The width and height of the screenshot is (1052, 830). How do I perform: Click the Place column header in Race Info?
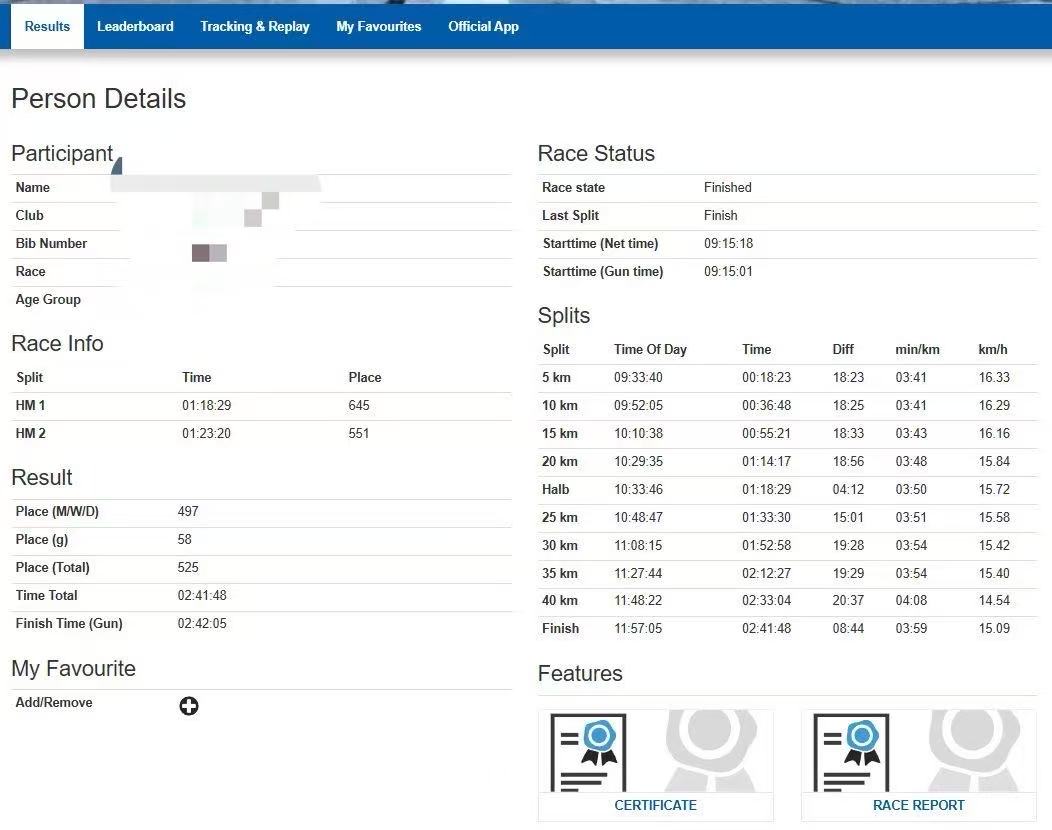365,377
